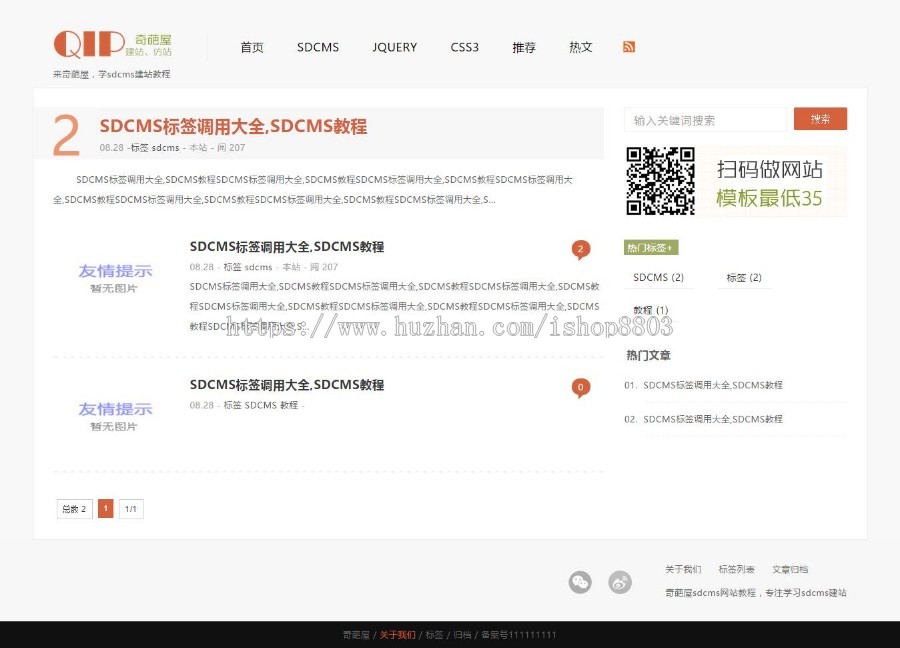
Task: Open the 首页 menu item
Action: point(252,46)
